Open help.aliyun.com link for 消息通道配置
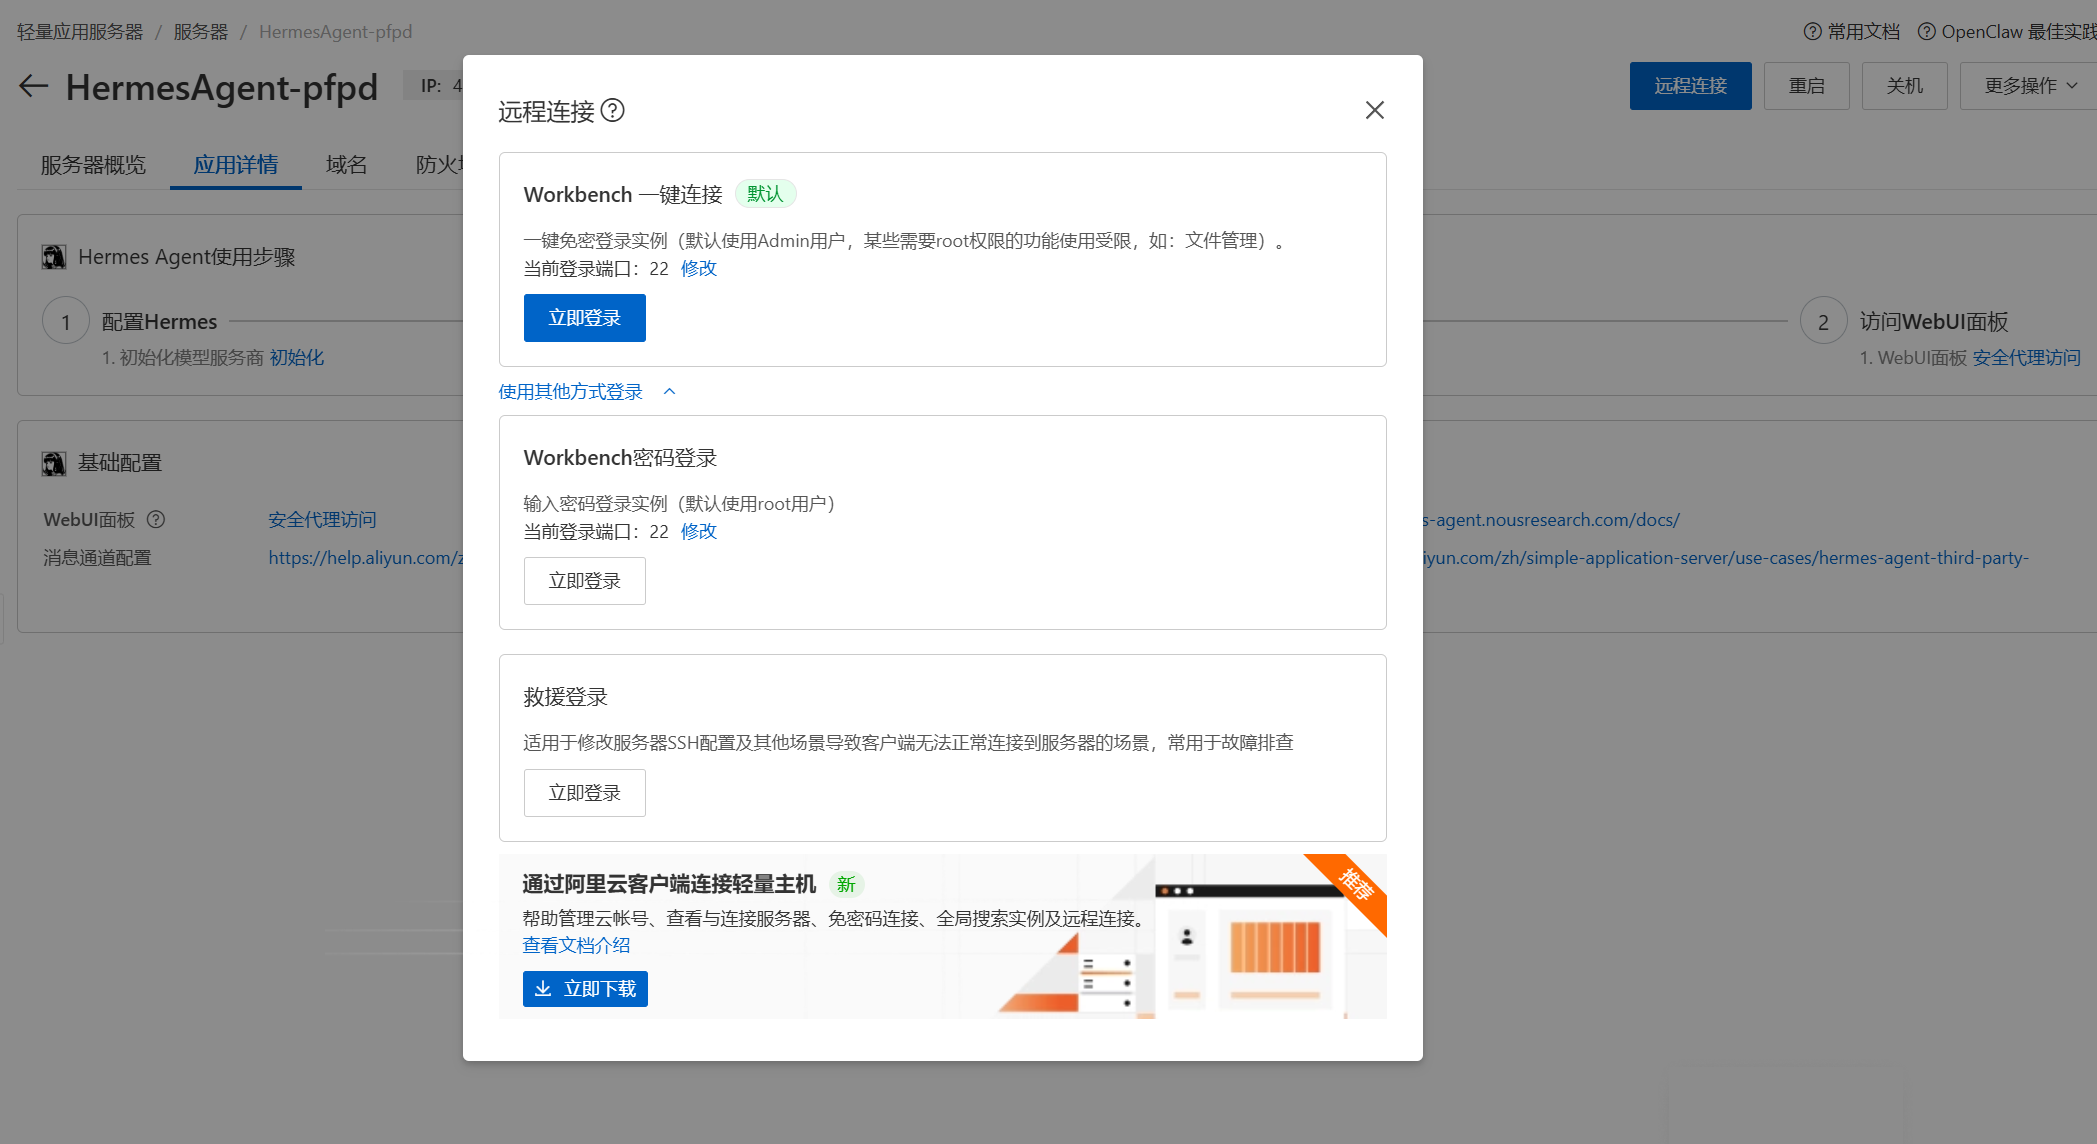2097x1144 pixels. [365, 558]
